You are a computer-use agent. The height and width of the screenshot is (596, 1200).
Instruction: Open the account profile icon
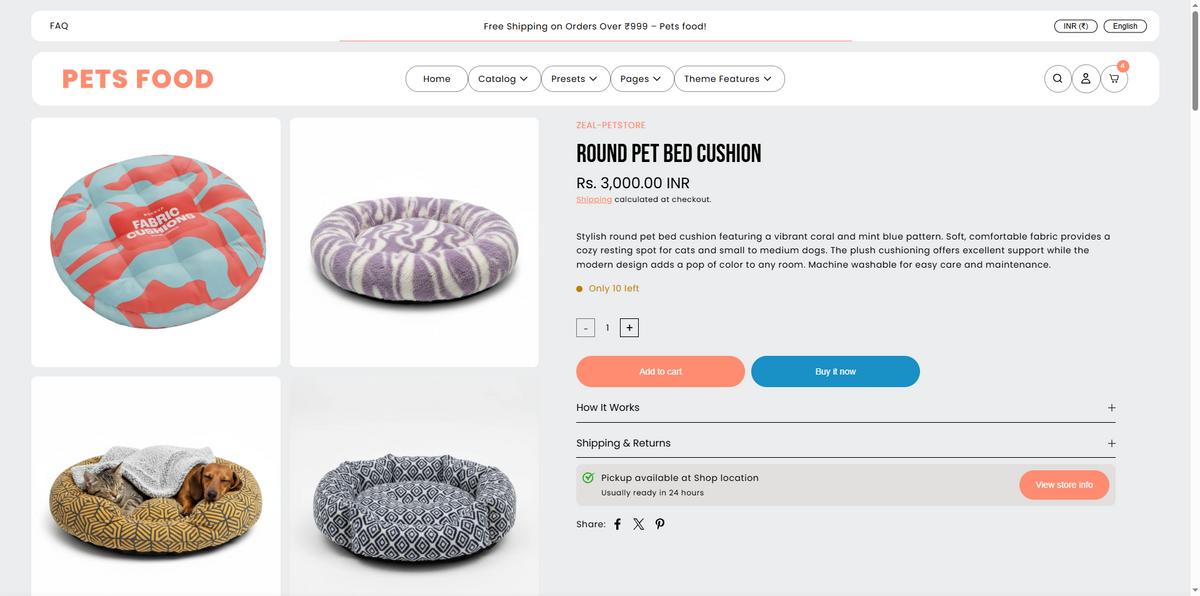click(1086, 79)
